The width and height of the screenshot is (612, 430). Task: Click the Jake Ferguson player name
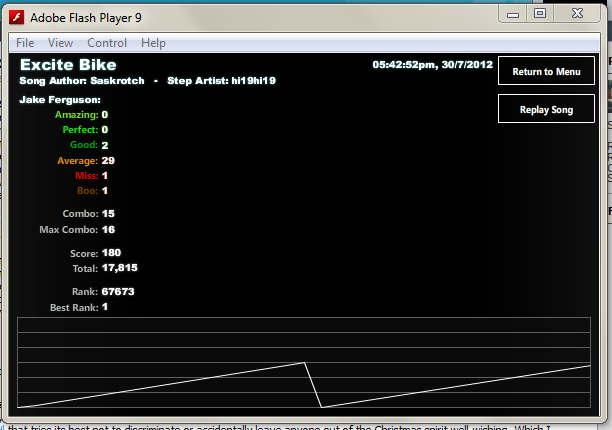60,100
